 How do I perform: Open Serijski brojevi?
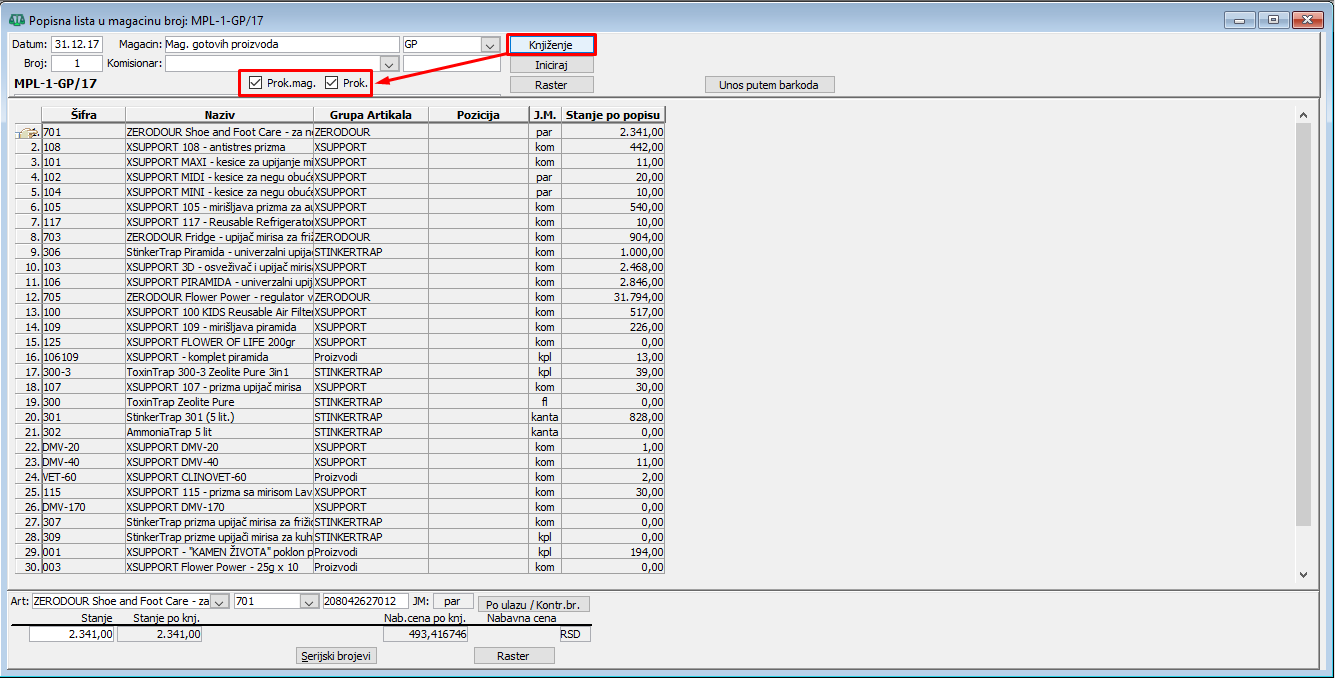[337, 656]
